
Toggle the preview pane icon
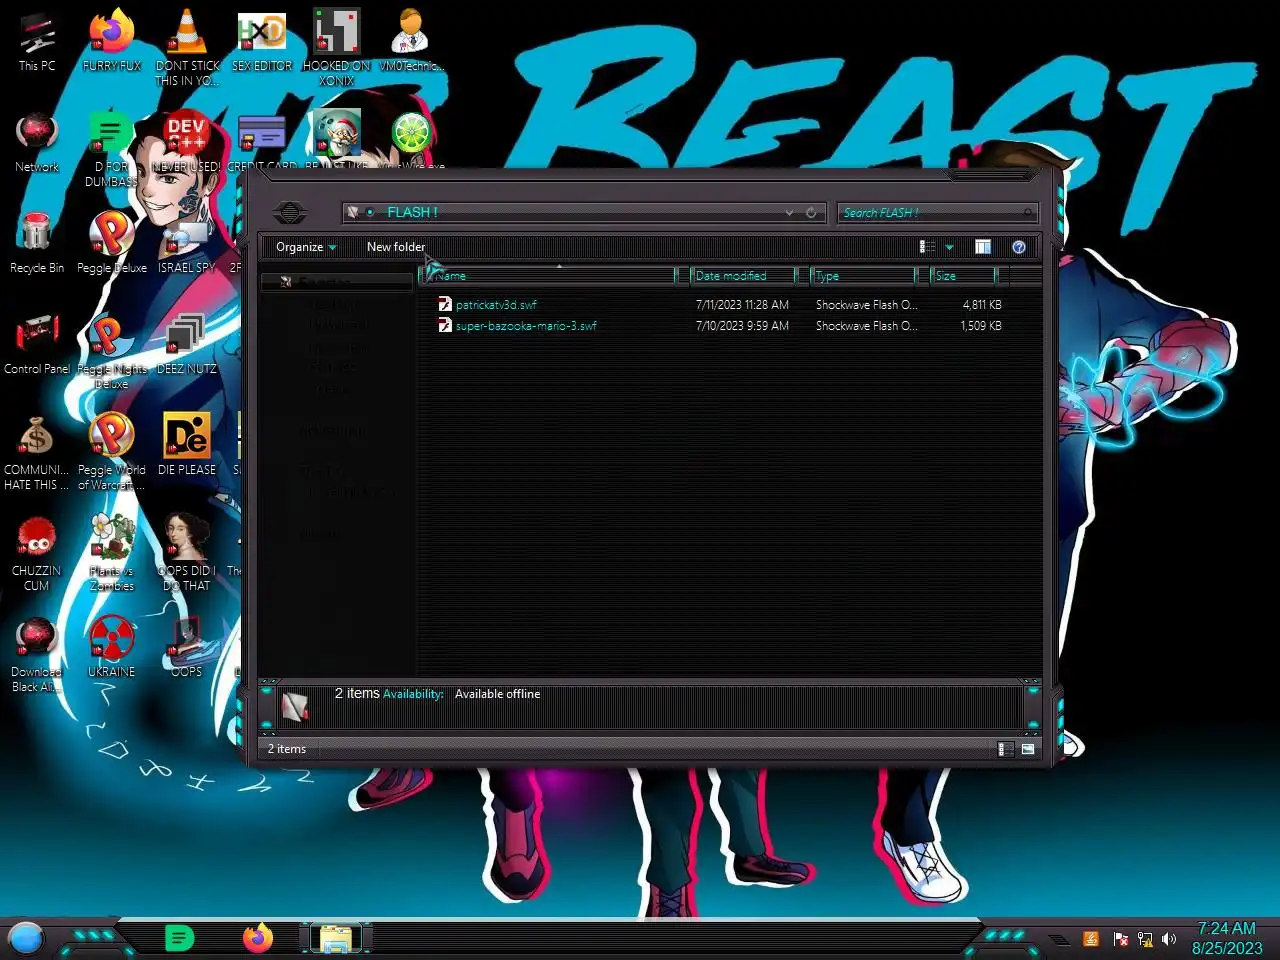click(x=983, y=247)
